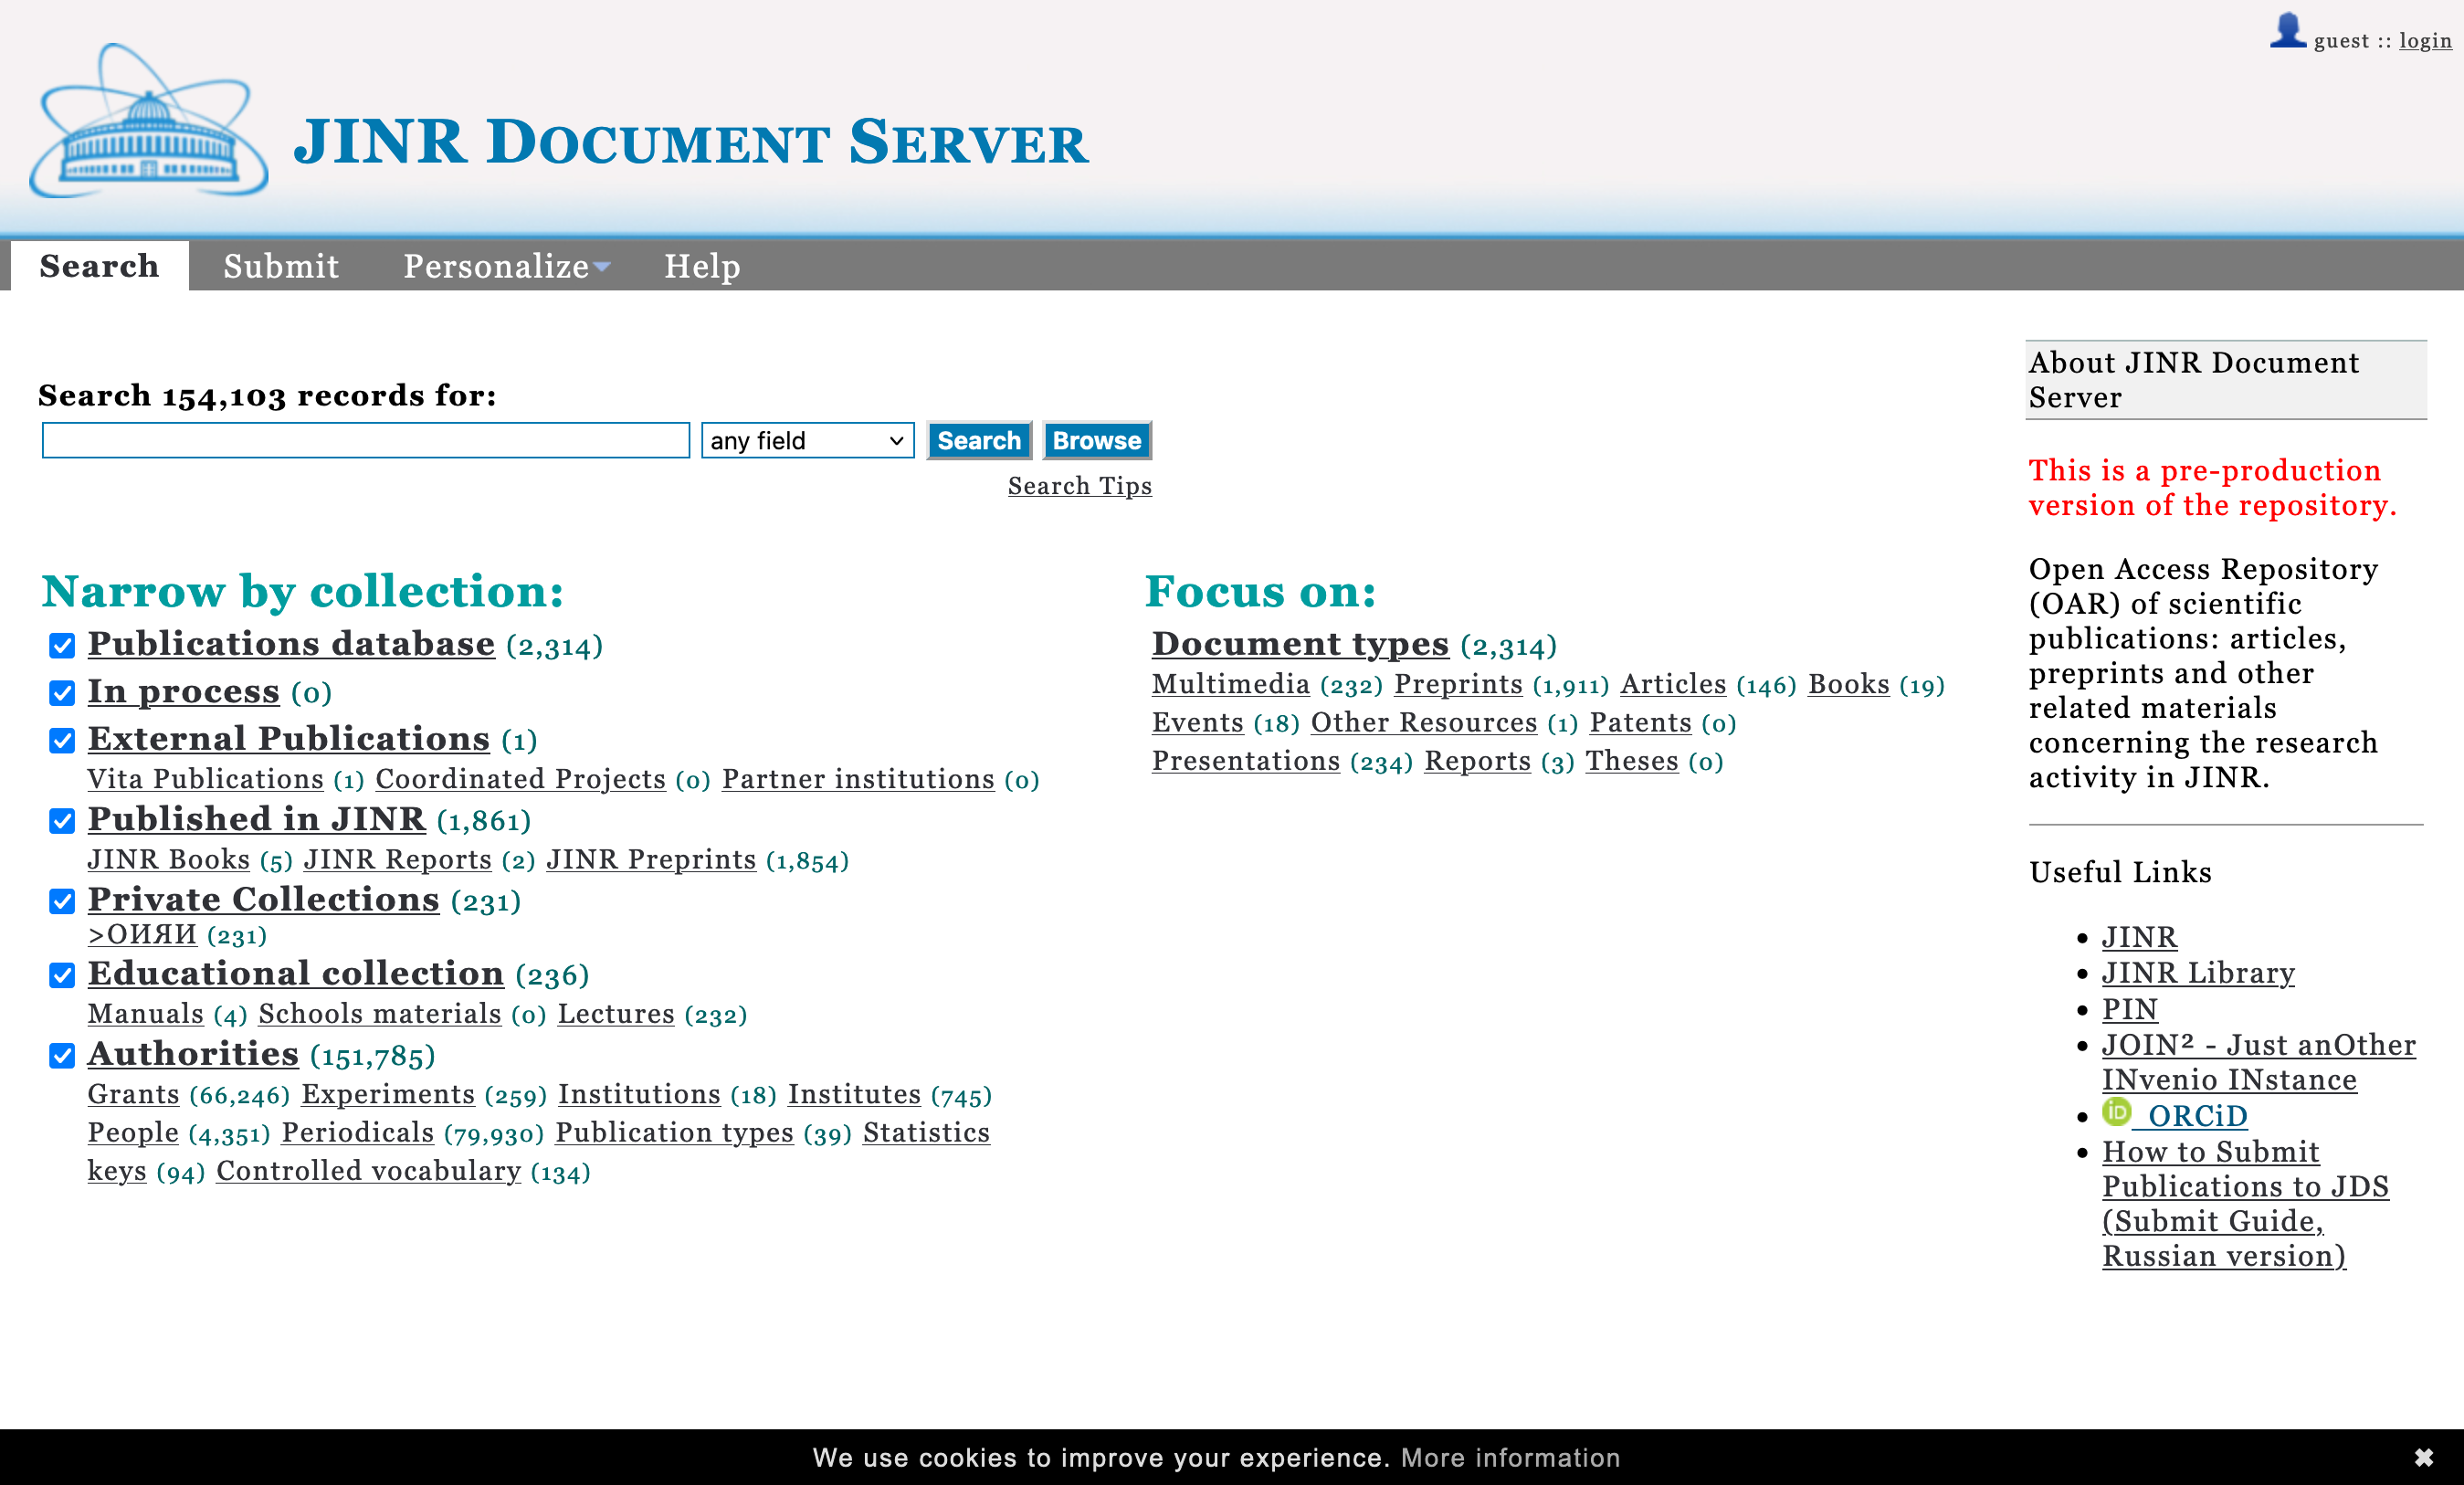Open Books document type link
The height and width of the screenshot is (1485, 2464).
[x=1848, y=684]
